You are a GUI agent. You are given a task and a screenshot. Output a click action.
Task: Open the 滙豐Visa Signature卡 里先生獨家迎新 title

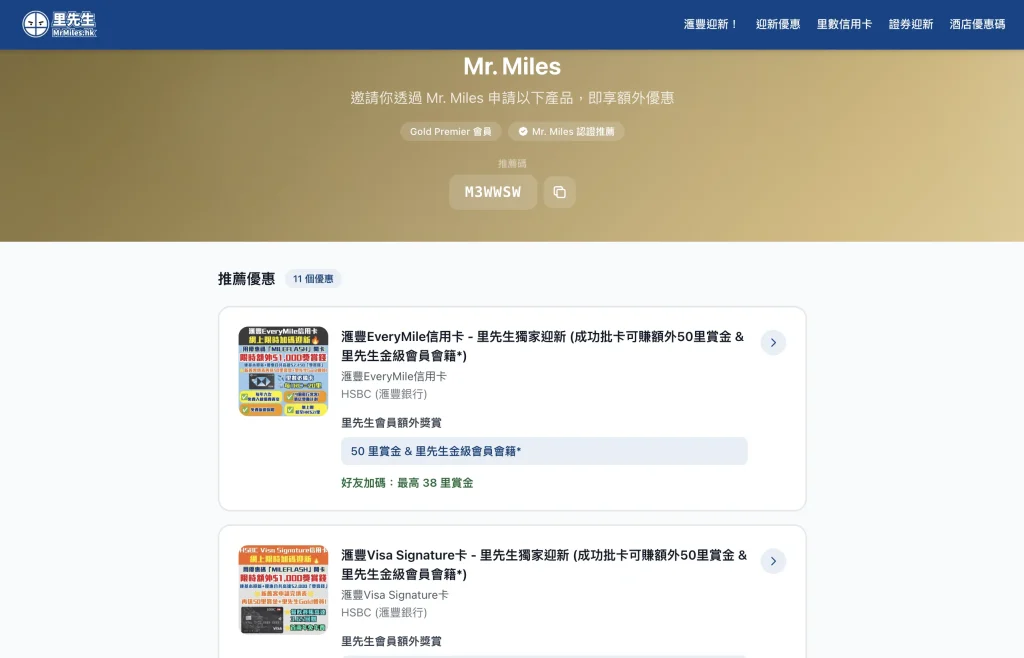coord(543,565)
